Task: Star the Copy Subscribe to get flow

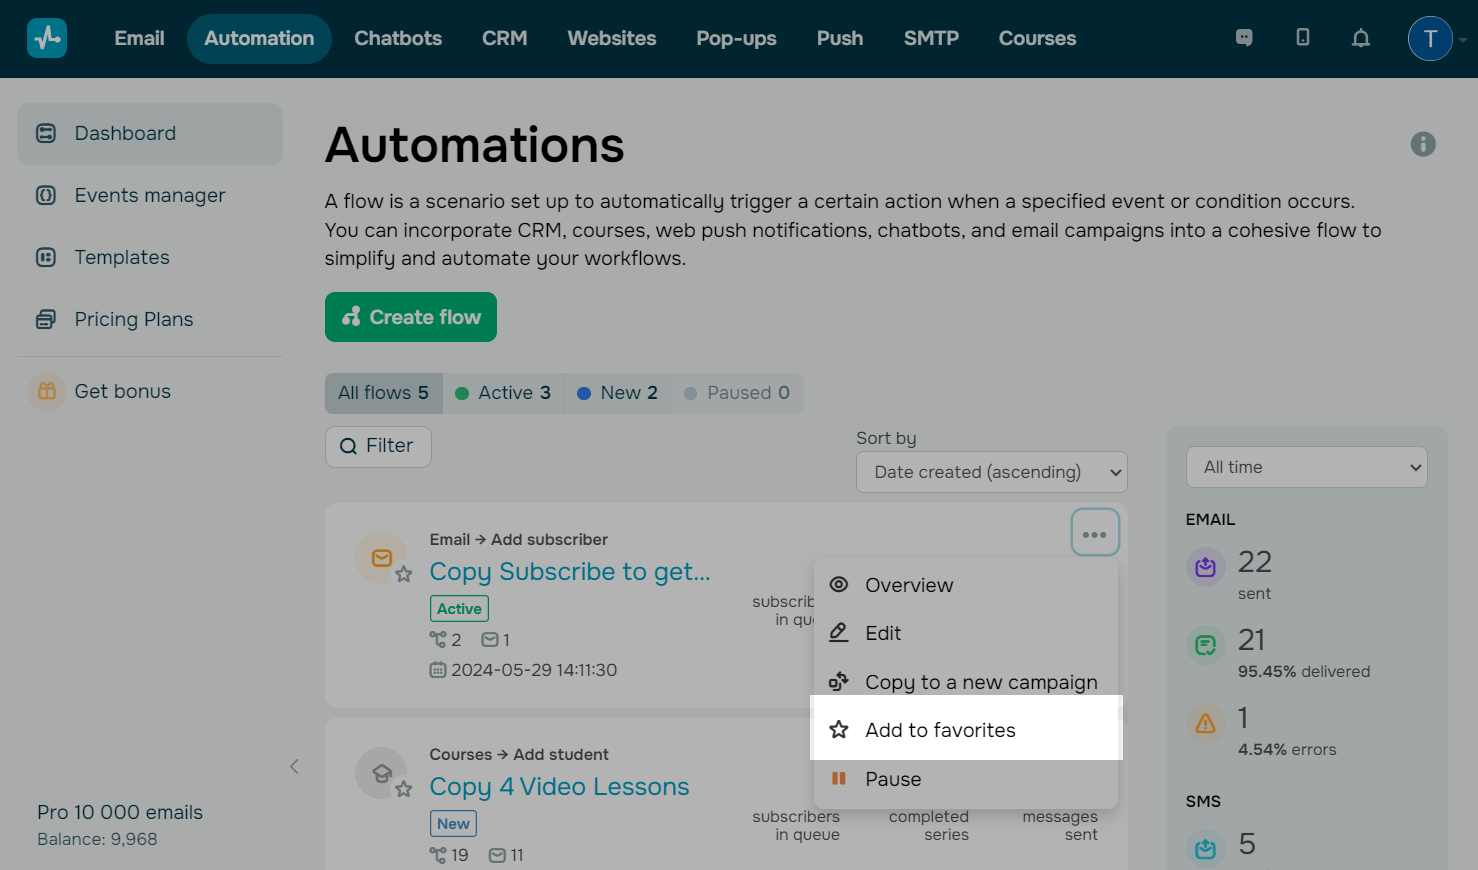Action: [x=404, y=574]
